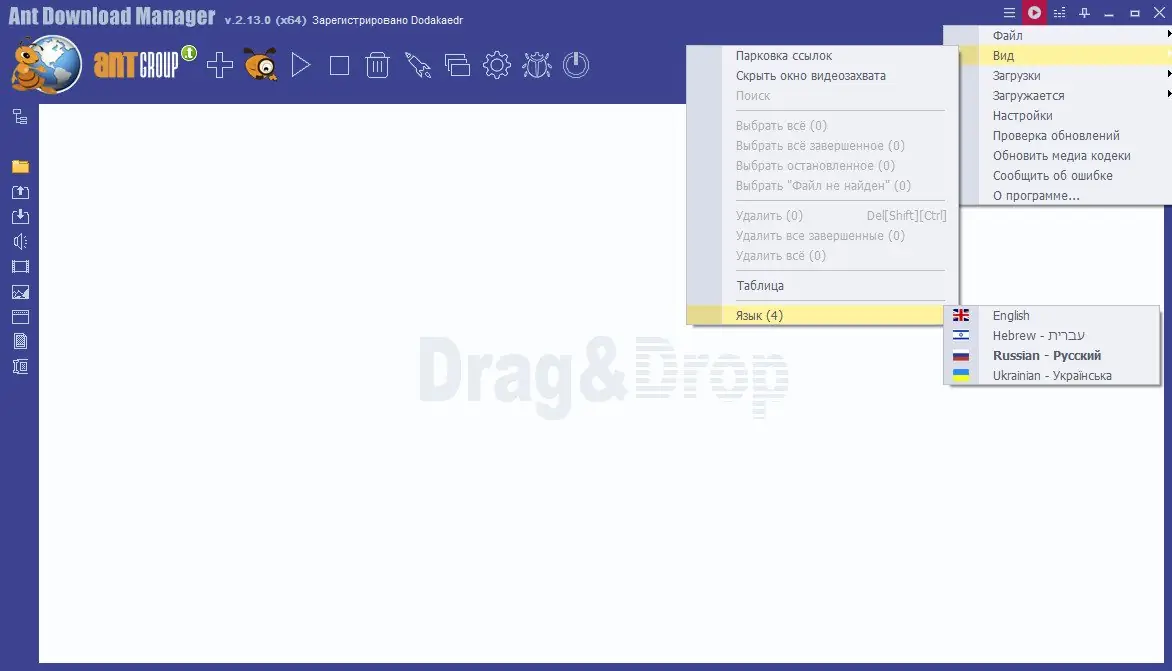The height and width of the screenshot is (671, 1172).
Task: Start downloads with the play triangle icon
Action: click(x=300, y=65)
